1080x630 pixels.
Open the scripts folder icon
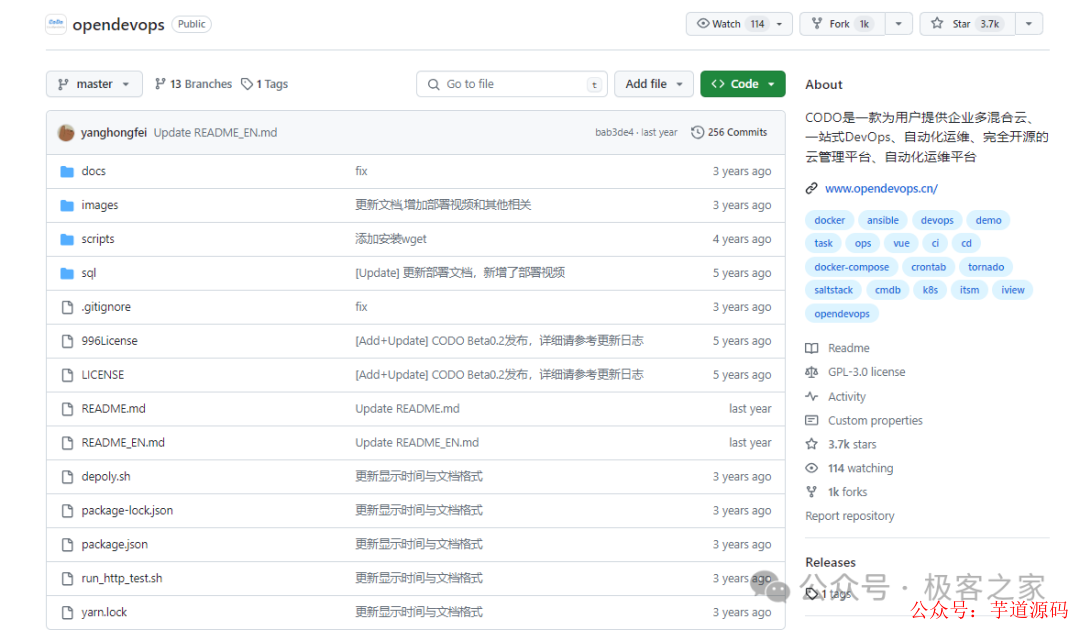[x=67, y=239]
